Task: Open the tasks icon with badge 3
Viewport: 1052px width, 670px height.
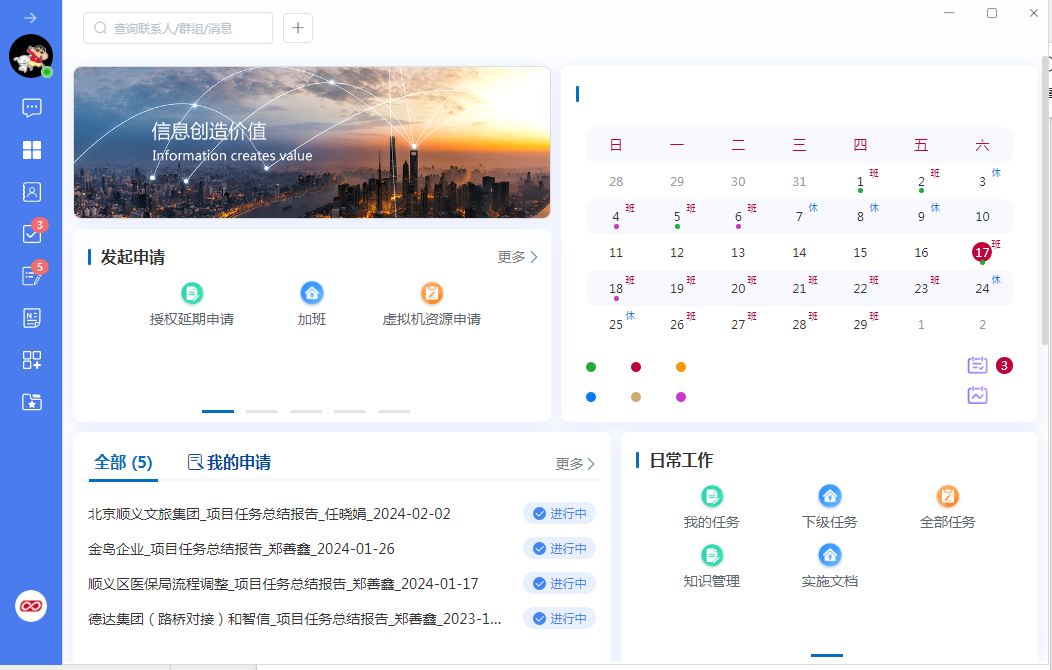Action: click(x=31, y=233)
